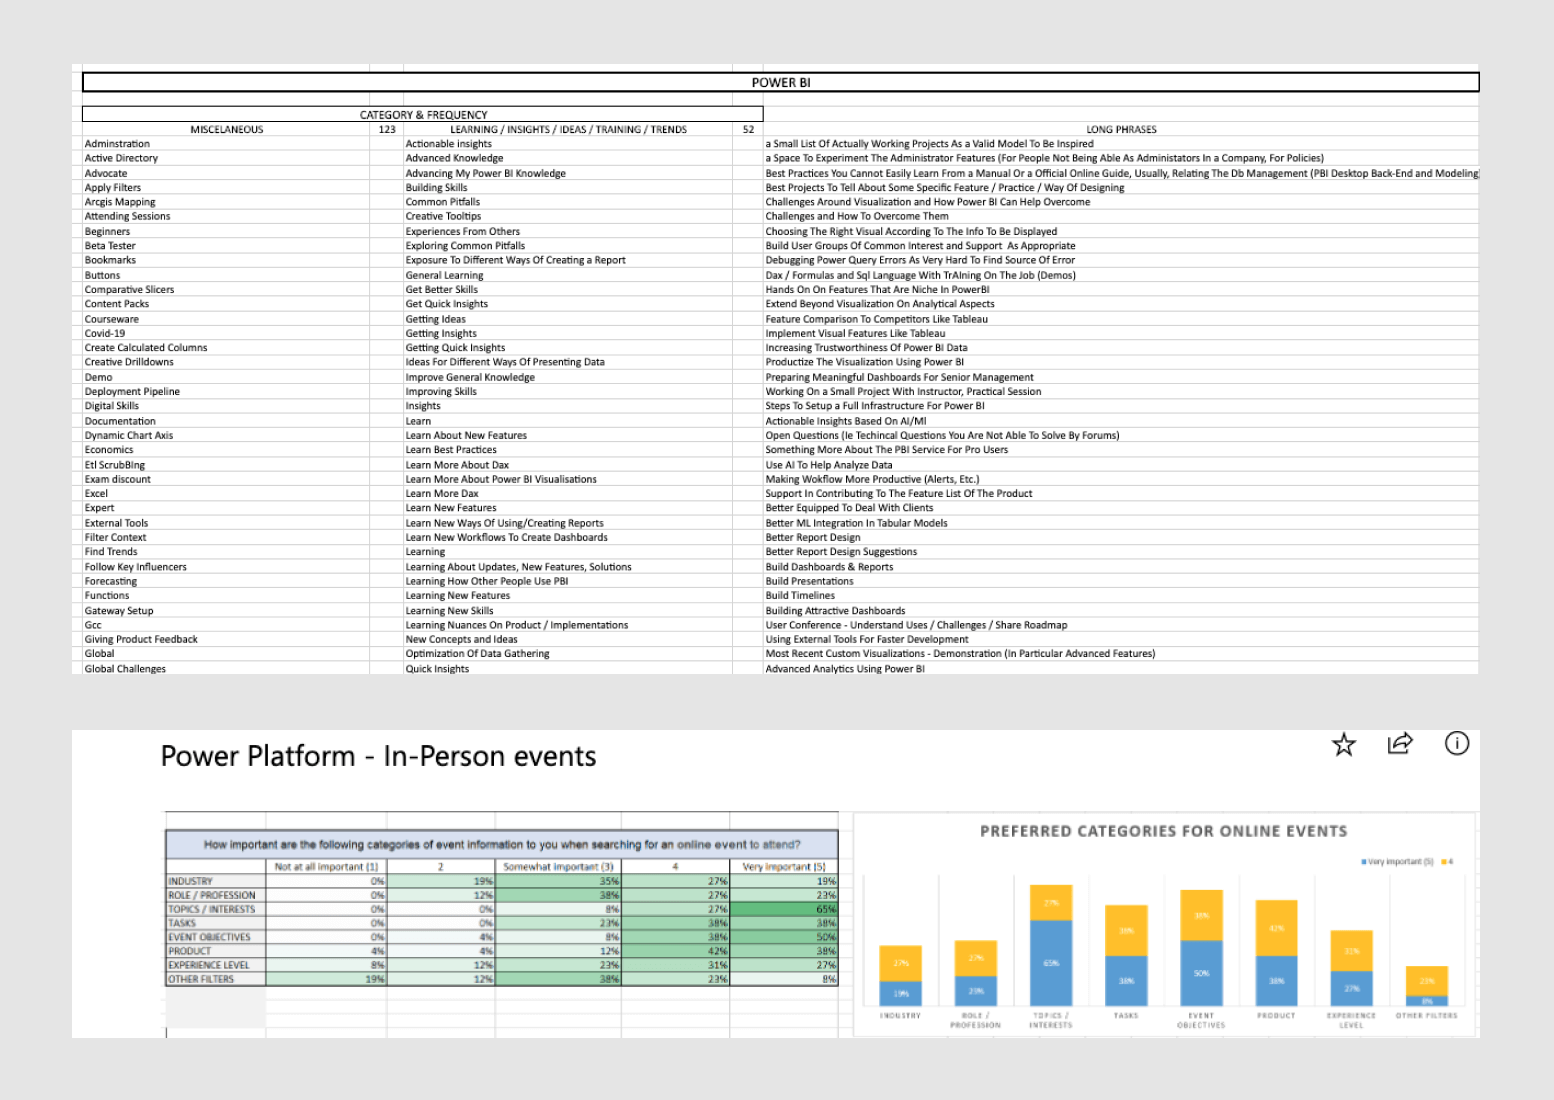
Task: Select the Use AI To Help Analyze Data cell
Action: [1121, 464]
